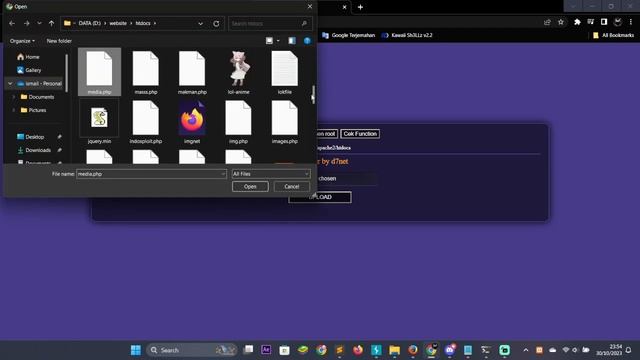Close the current browser tab
The image size is (640, 360).
point(344,7)
